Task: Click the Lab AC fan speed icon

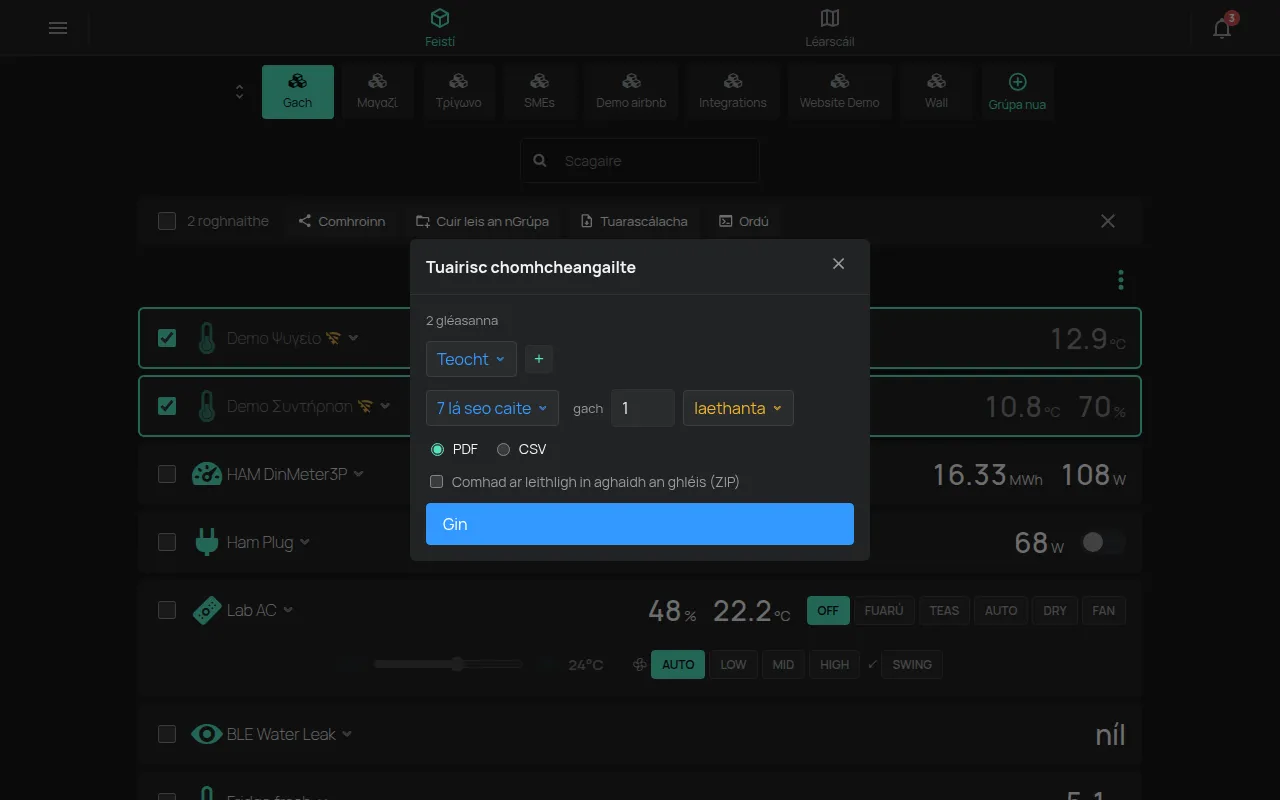Action: (x=640, y=664)
